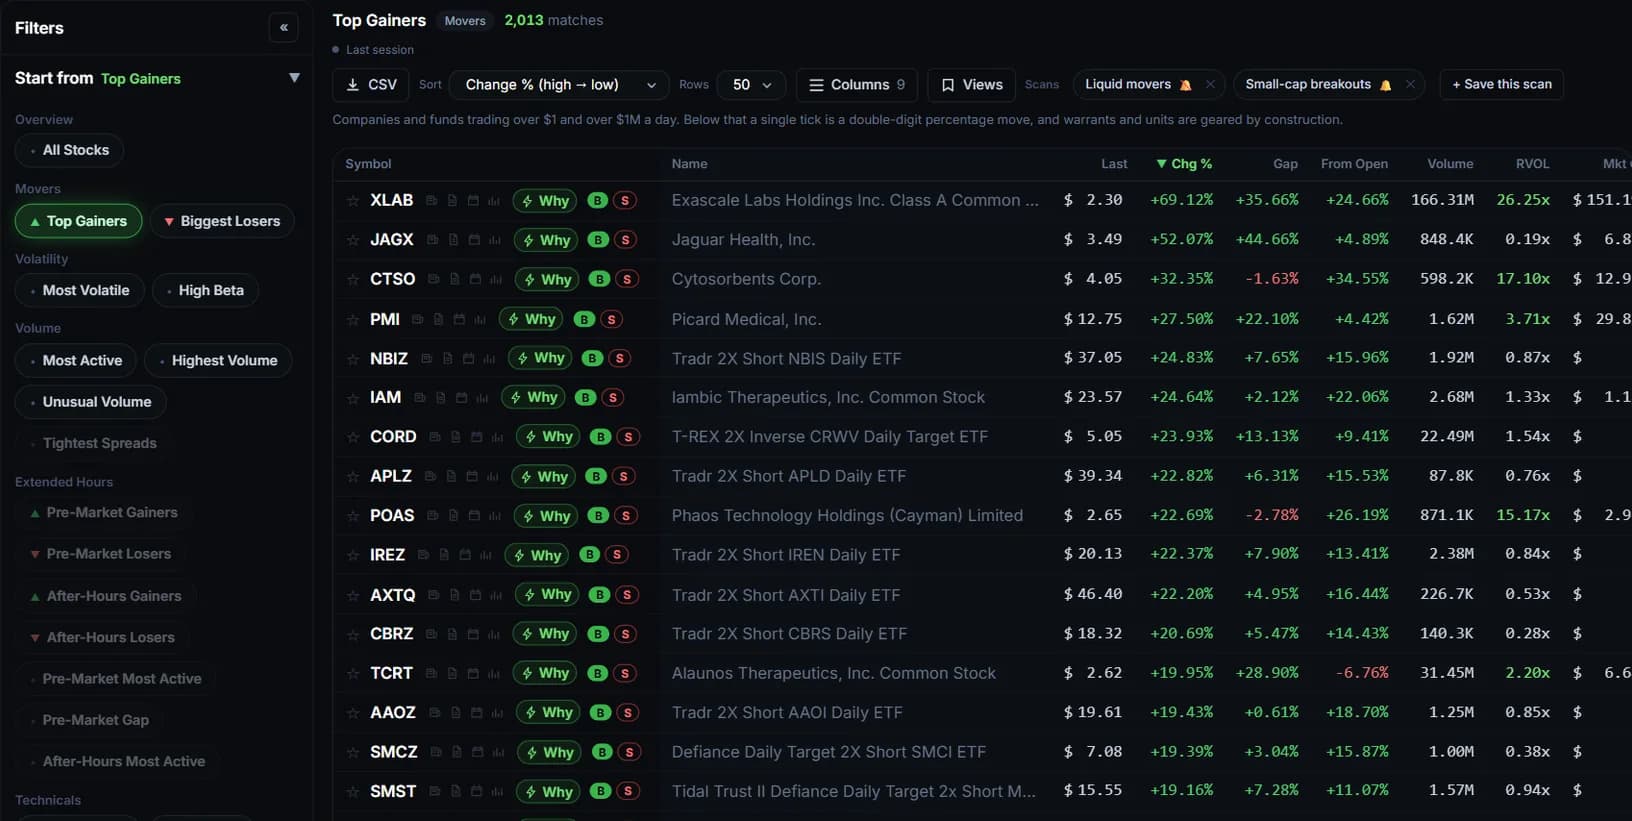The image size is (1632, 821).
Task: Select the All Stocks filter chip
Action: [x=70, y=150]
